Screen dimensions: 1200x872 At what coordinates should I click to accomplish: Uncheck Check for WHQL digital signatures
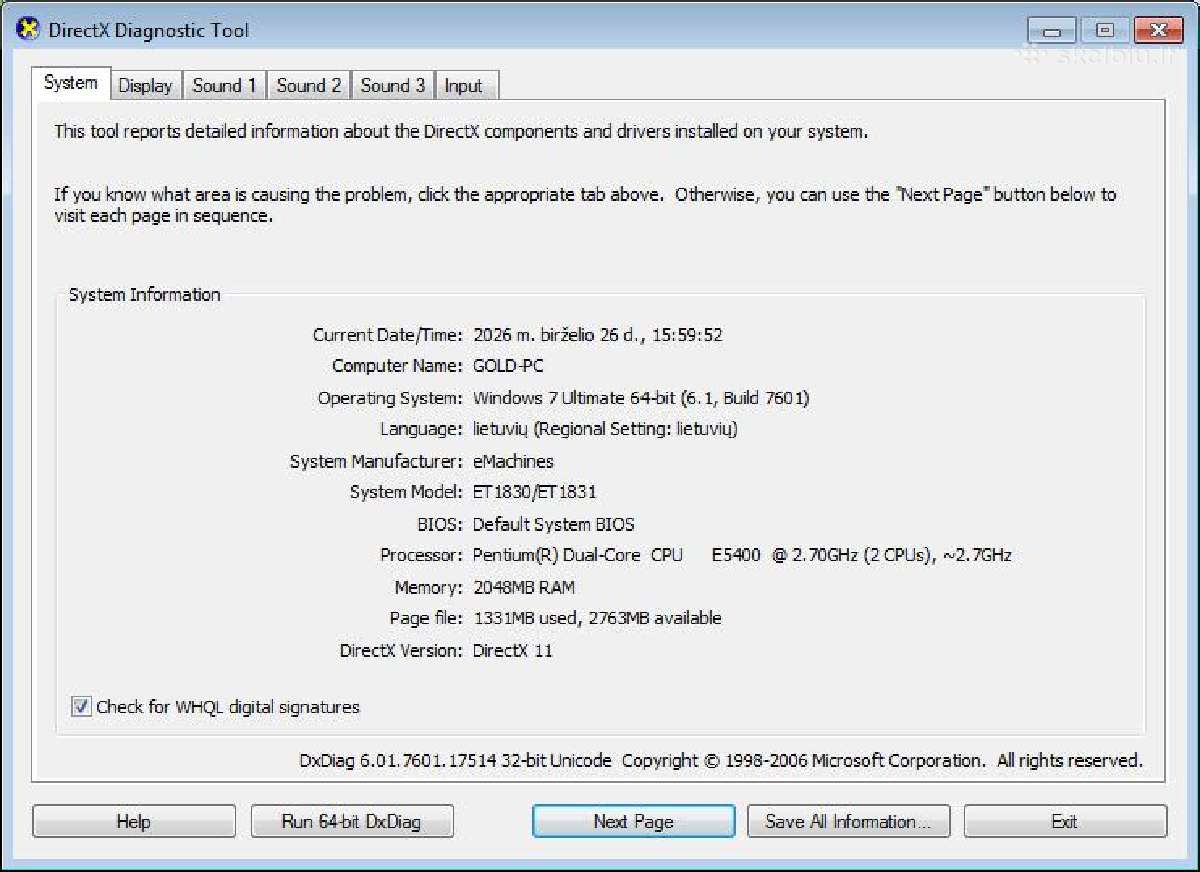[x=81, y=707]
